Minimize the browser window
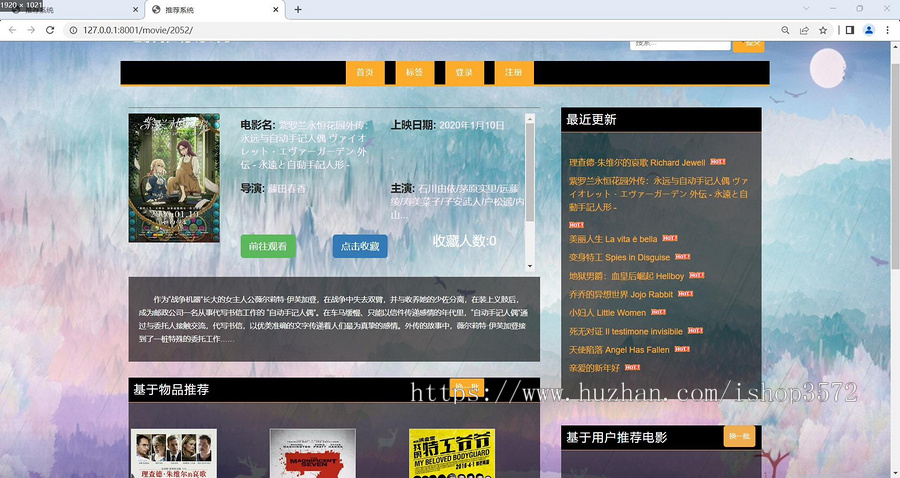Image resolution: width=900 pixels, height=478 pixels. (833, 9)
